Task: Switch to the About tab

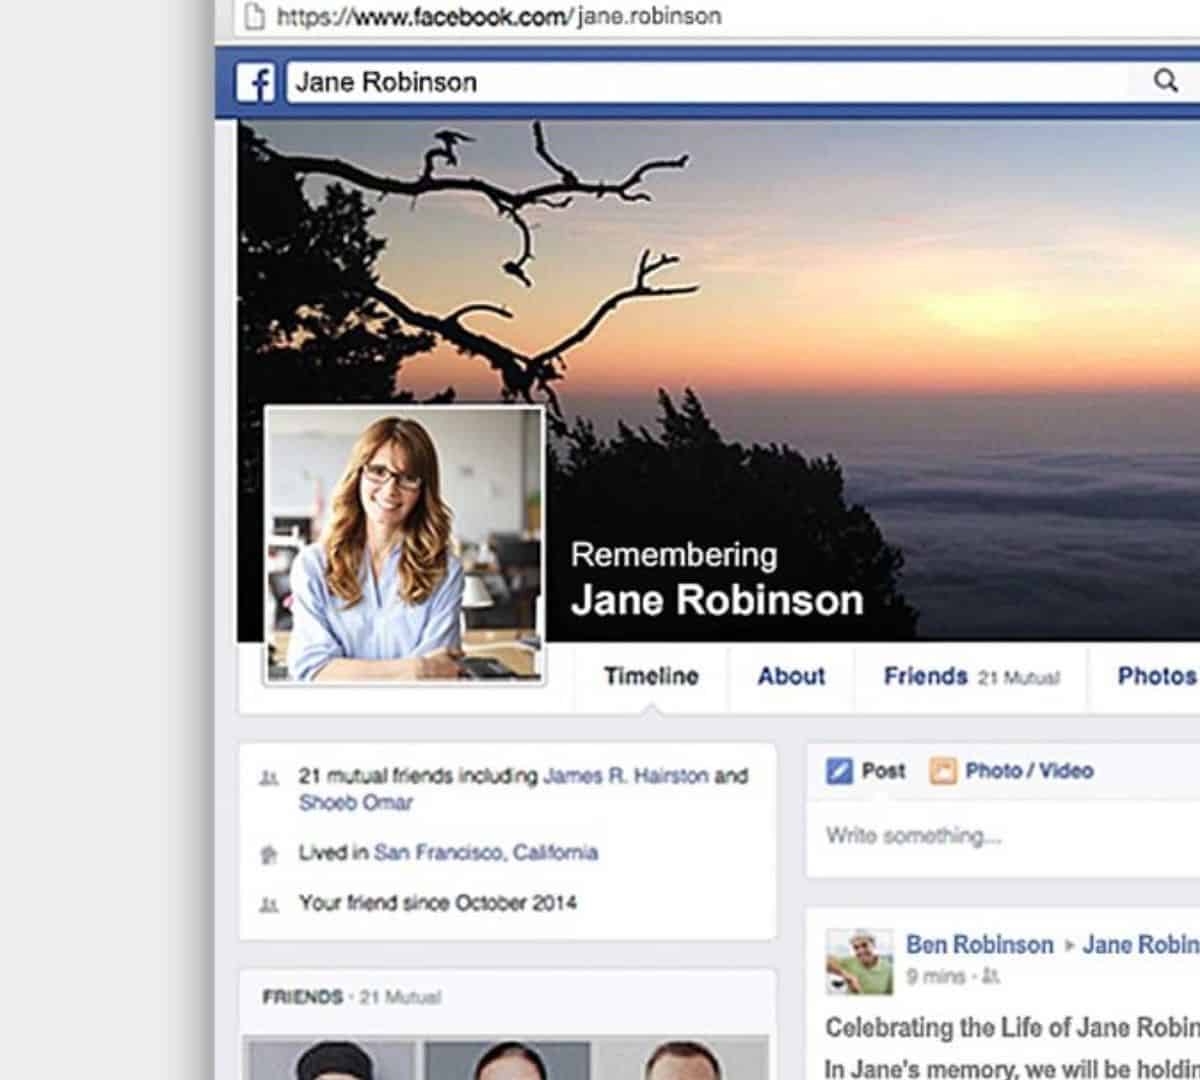Action: click(791, 677)
